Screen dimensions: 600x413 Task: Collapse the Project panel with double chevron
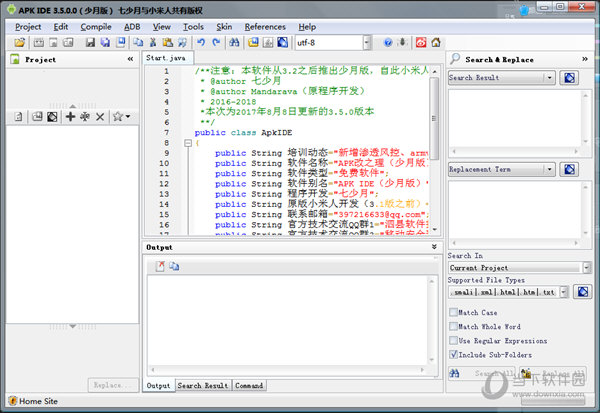[x=130, y=59]
